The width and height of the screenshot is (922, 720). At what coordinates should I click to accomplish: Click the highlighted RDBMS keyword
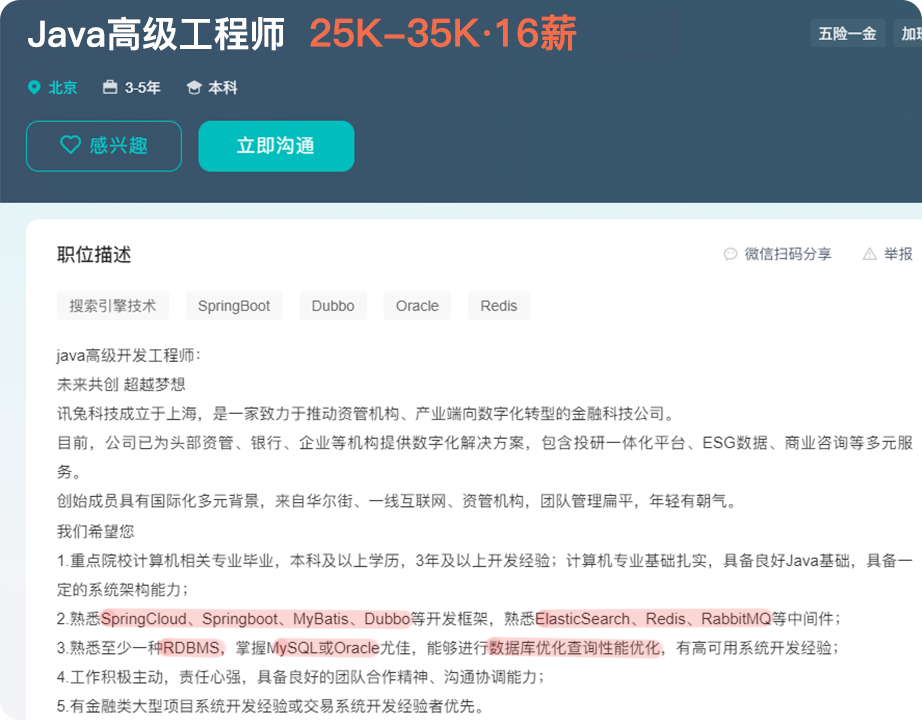pyautogui.click(x=194, y=648)
